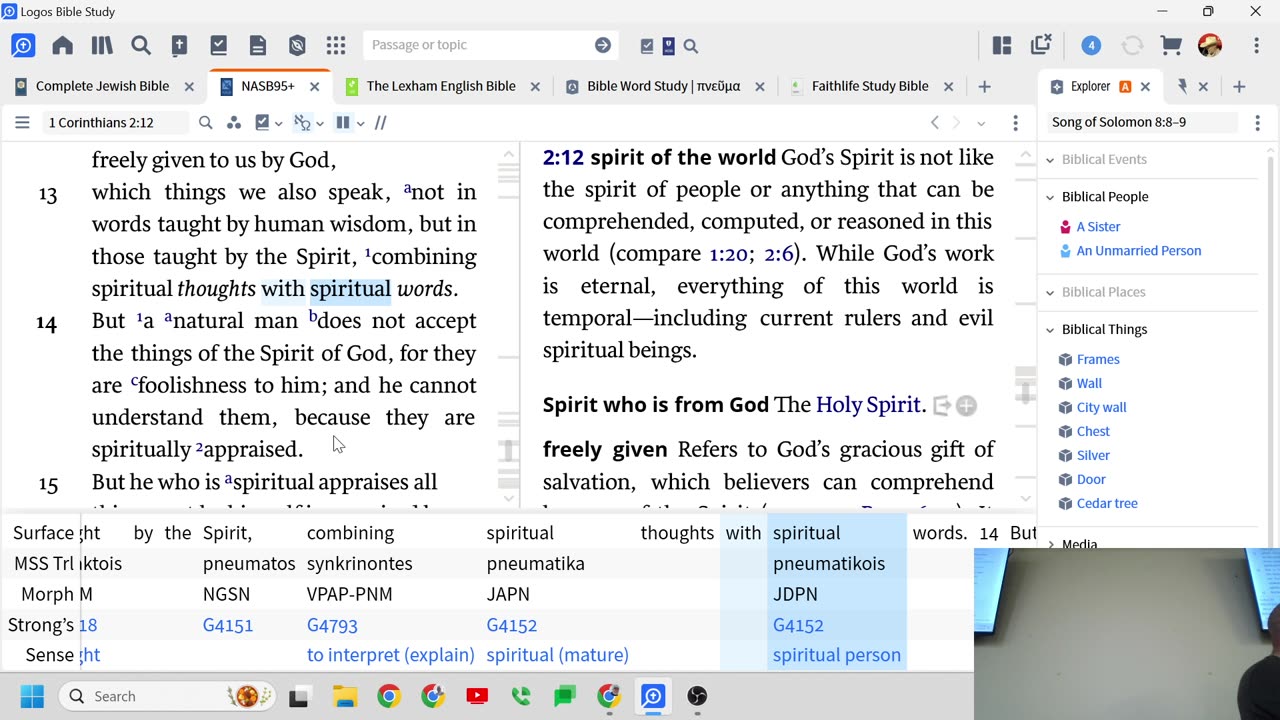Open the user profile avatar
The width and height of the screenshot is (1280, 720).
pyautogui.click(x=1210, y=45)
